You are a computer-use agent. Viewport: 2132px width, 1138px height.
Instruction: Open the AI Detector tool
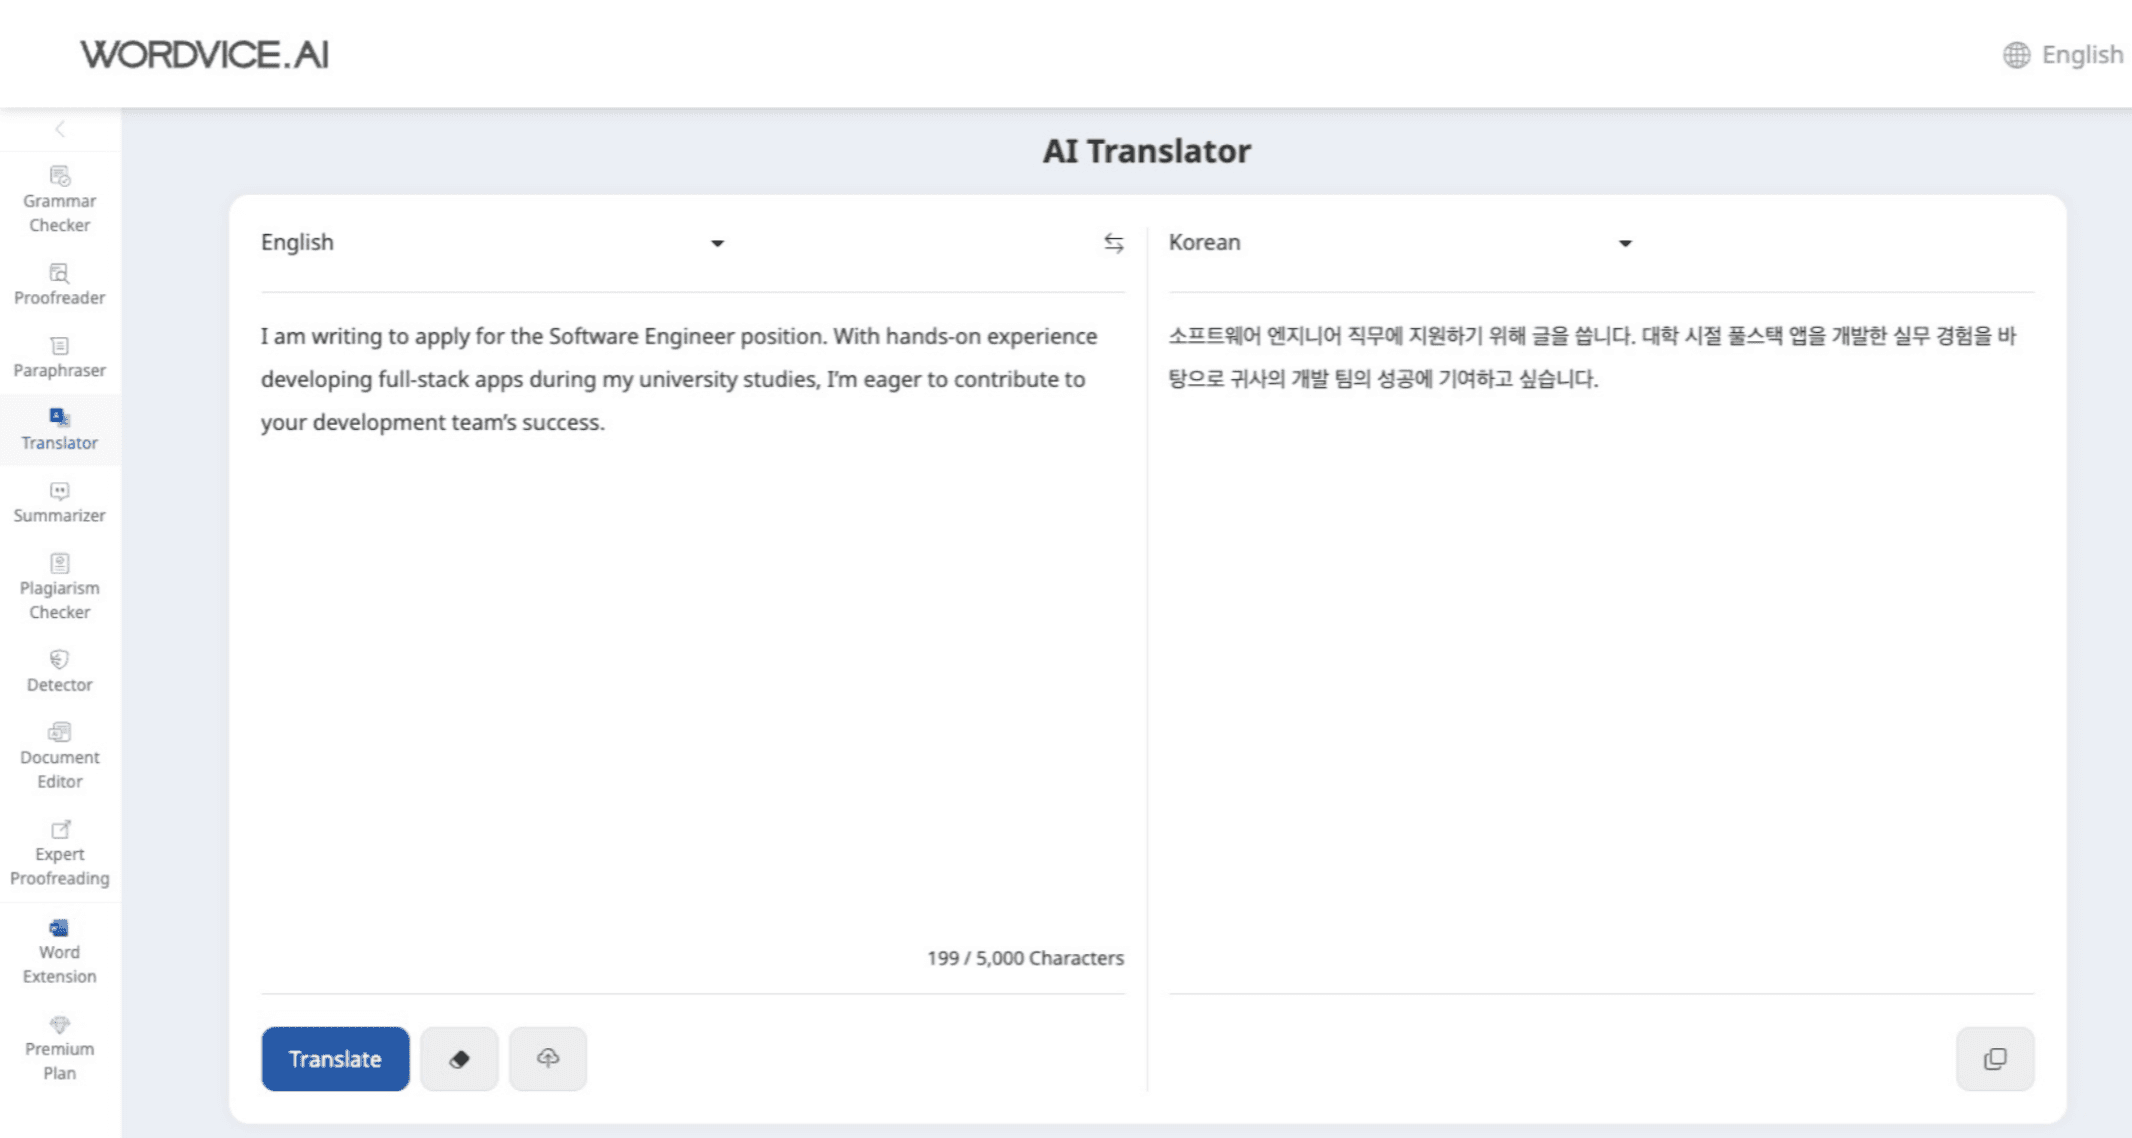(59, 670)
